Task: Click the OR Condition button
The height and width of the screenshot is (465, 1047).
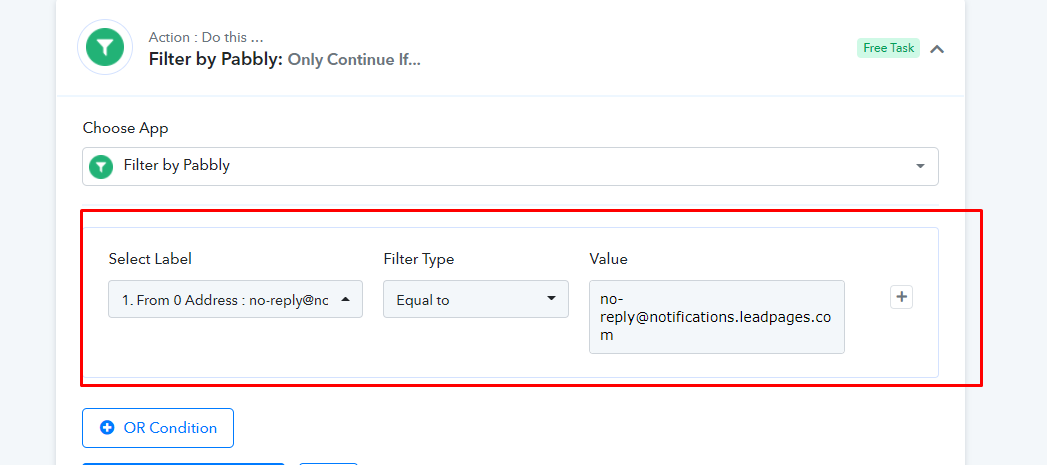Action: [158, 428]
